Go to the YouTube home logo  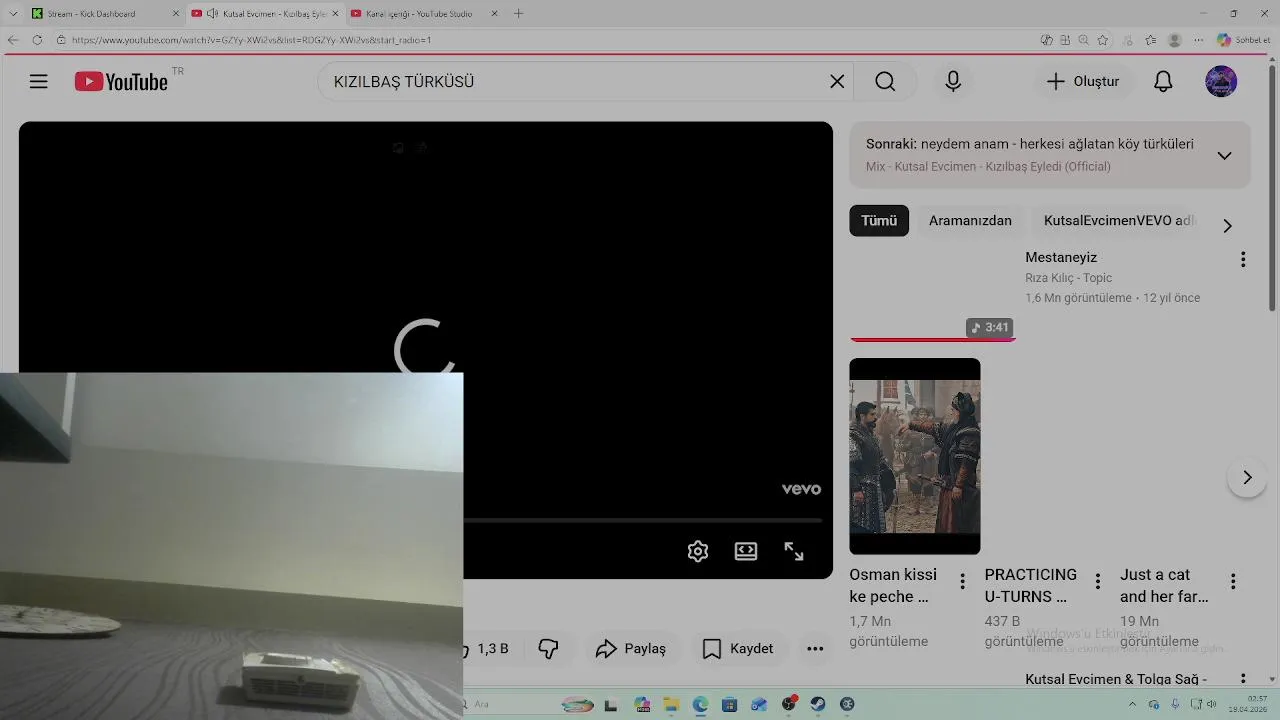click(x=121, y=82)
